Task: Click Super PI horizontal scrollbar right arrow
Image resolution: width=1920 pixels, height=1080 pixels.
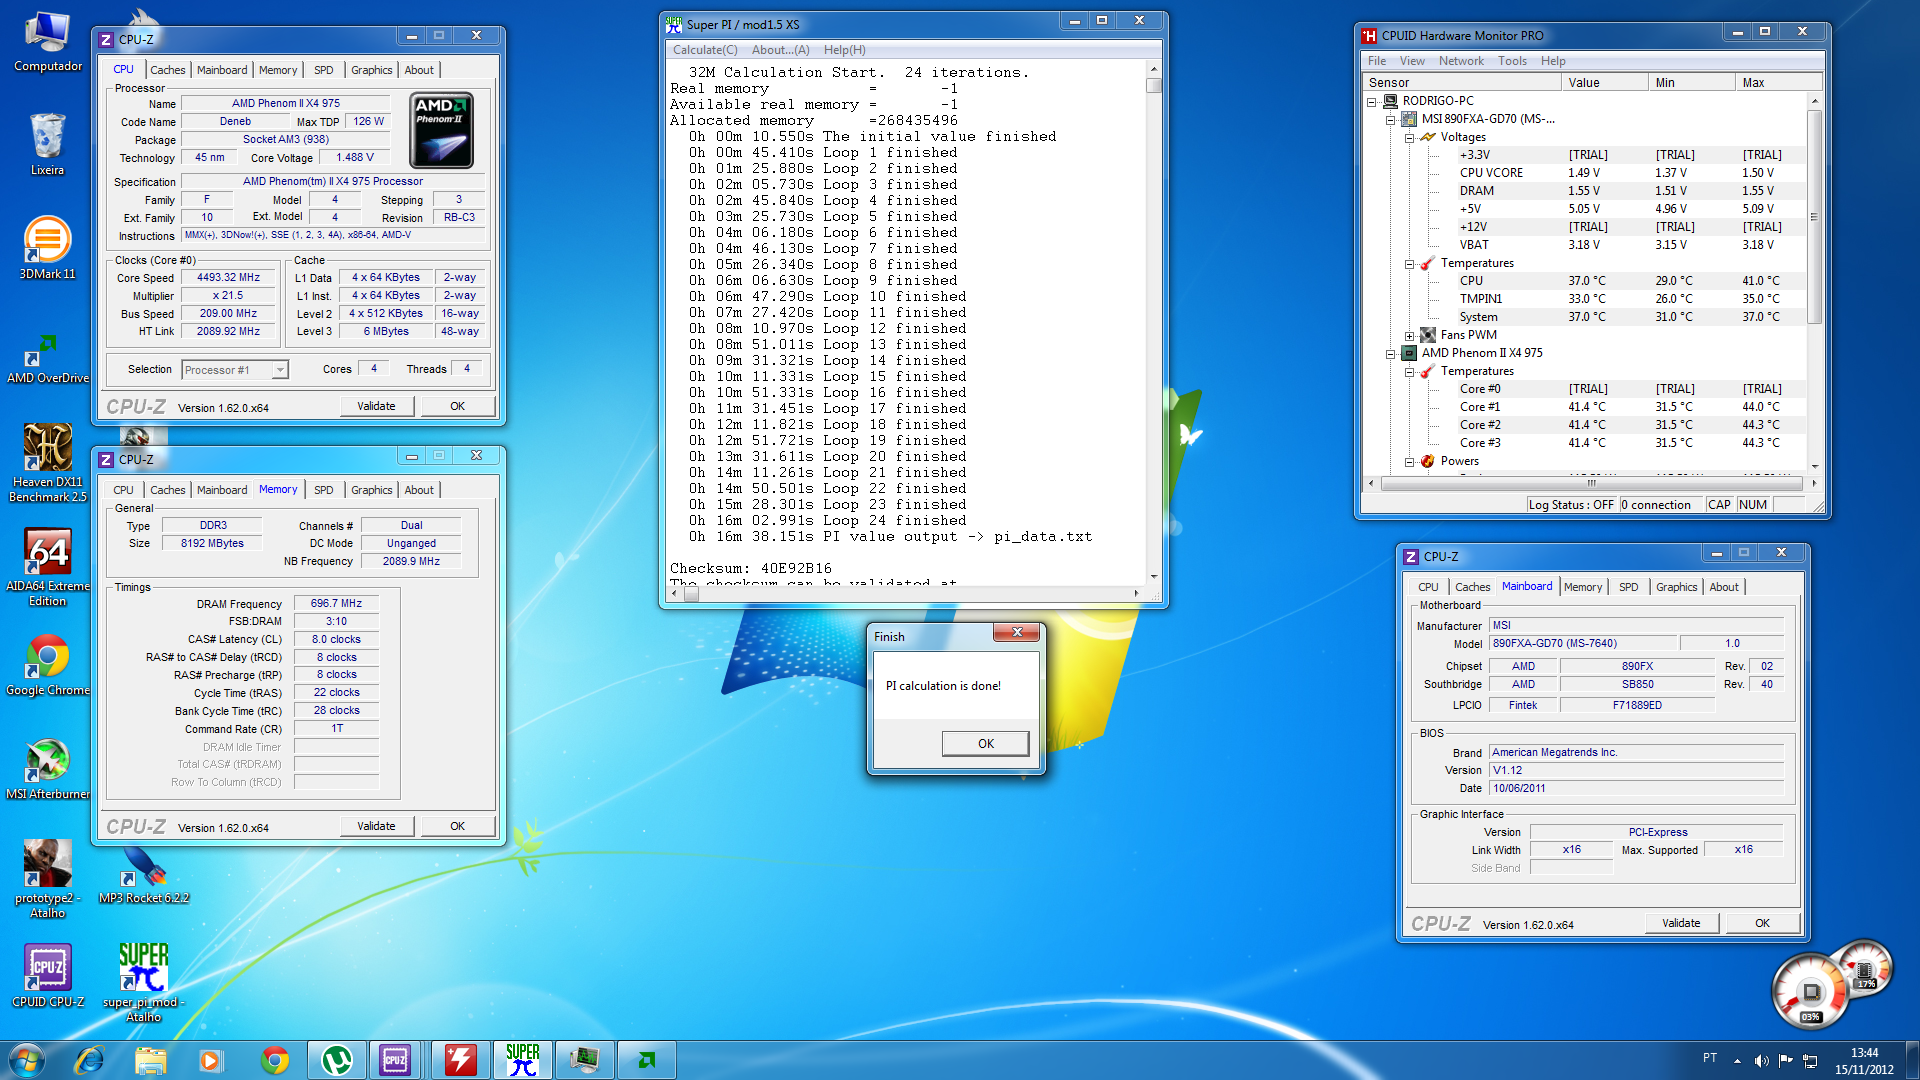Action: click(1136, 593)
